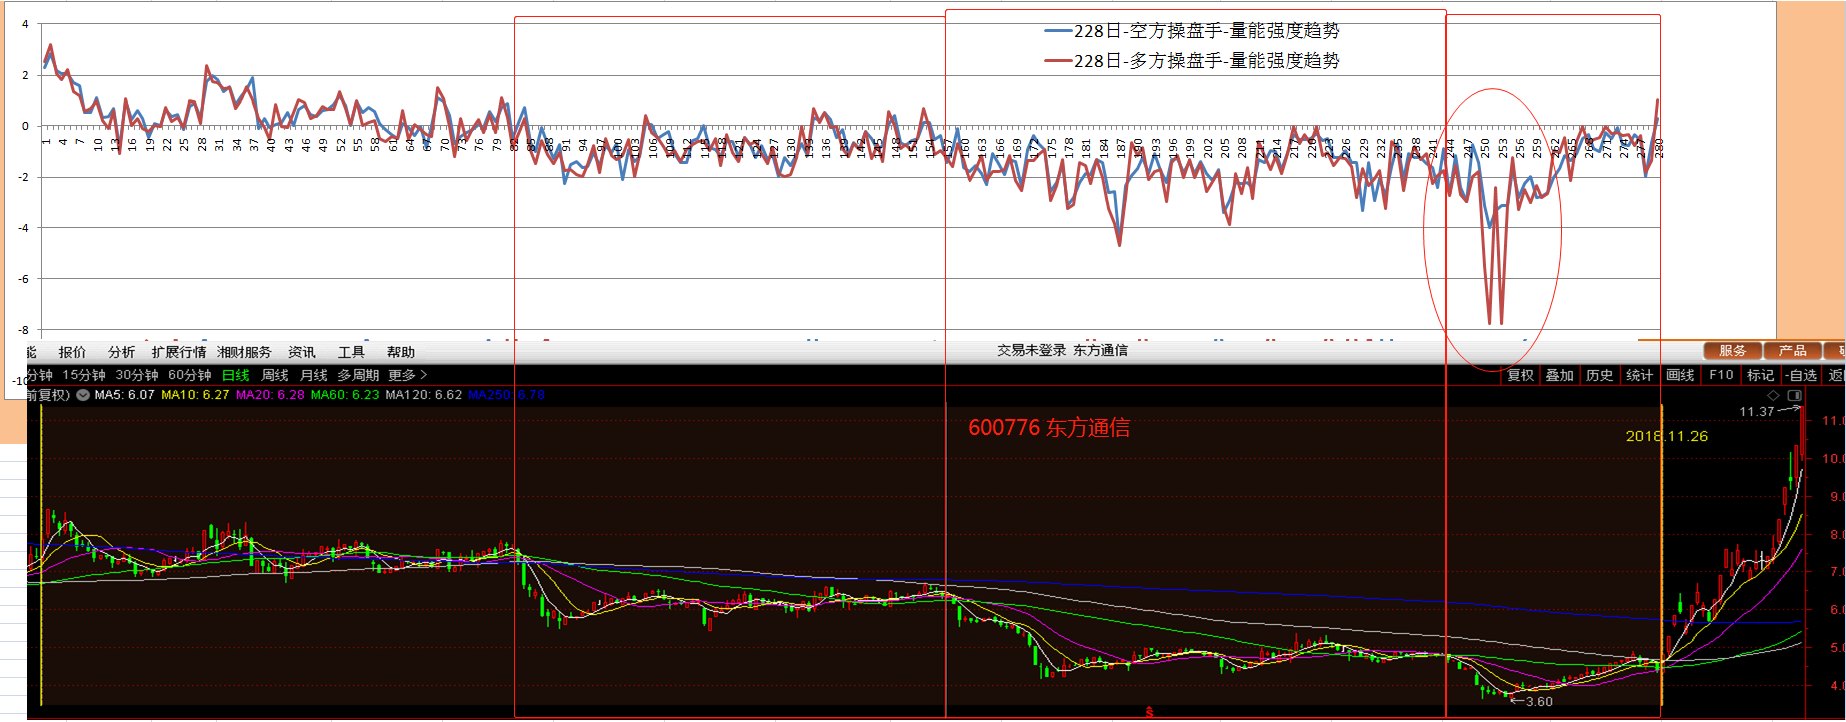Open the 湘财服务 menu
This screenshot has width=1846, height=722.
tap(244, 352)
